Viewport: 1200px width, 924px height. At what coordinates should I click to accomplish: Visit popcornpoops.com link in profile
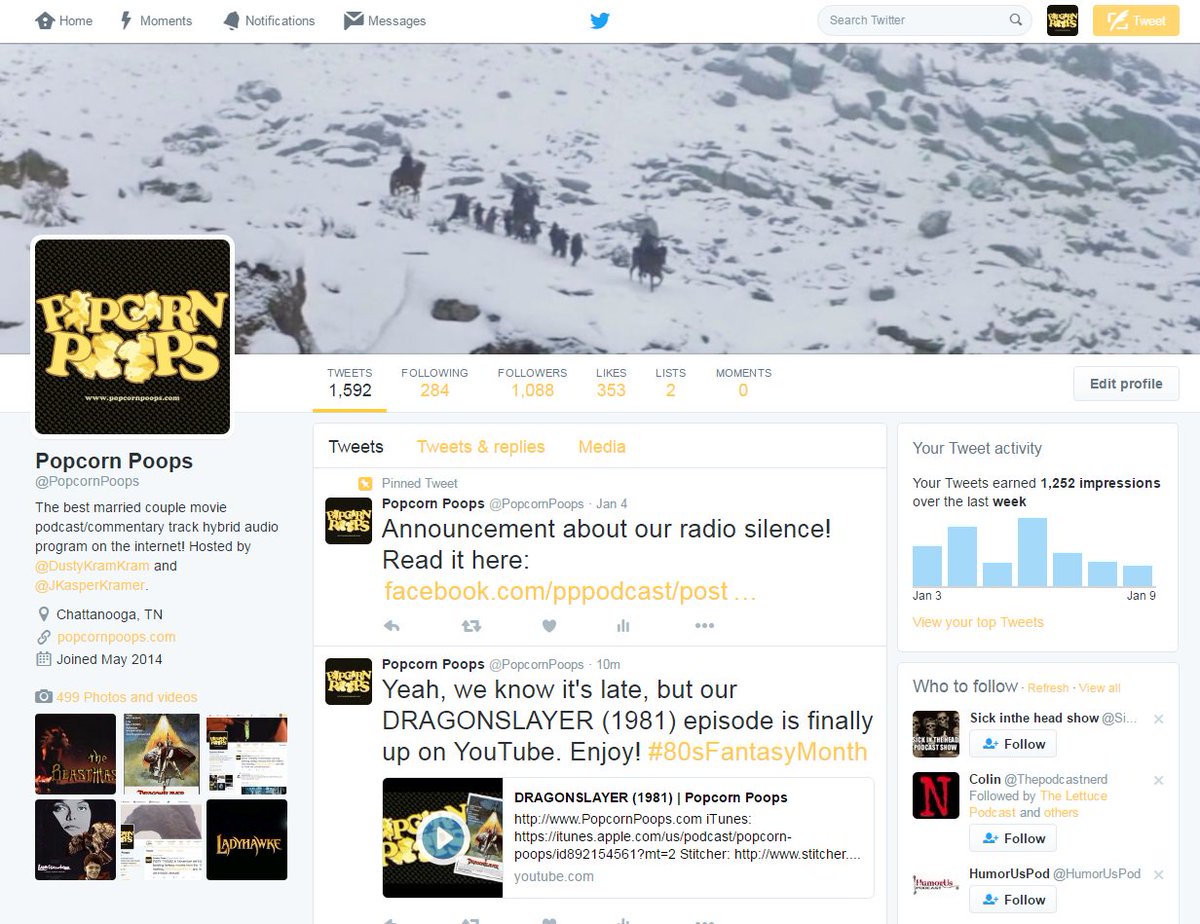(116, 637)
